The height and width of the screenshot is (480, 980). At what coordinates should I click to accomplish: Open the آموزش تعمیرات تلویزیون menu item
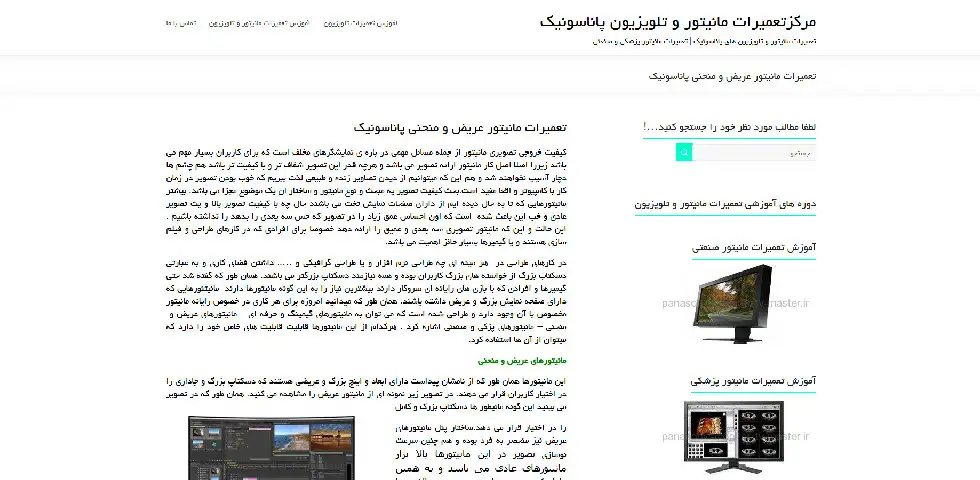(360, 23)
